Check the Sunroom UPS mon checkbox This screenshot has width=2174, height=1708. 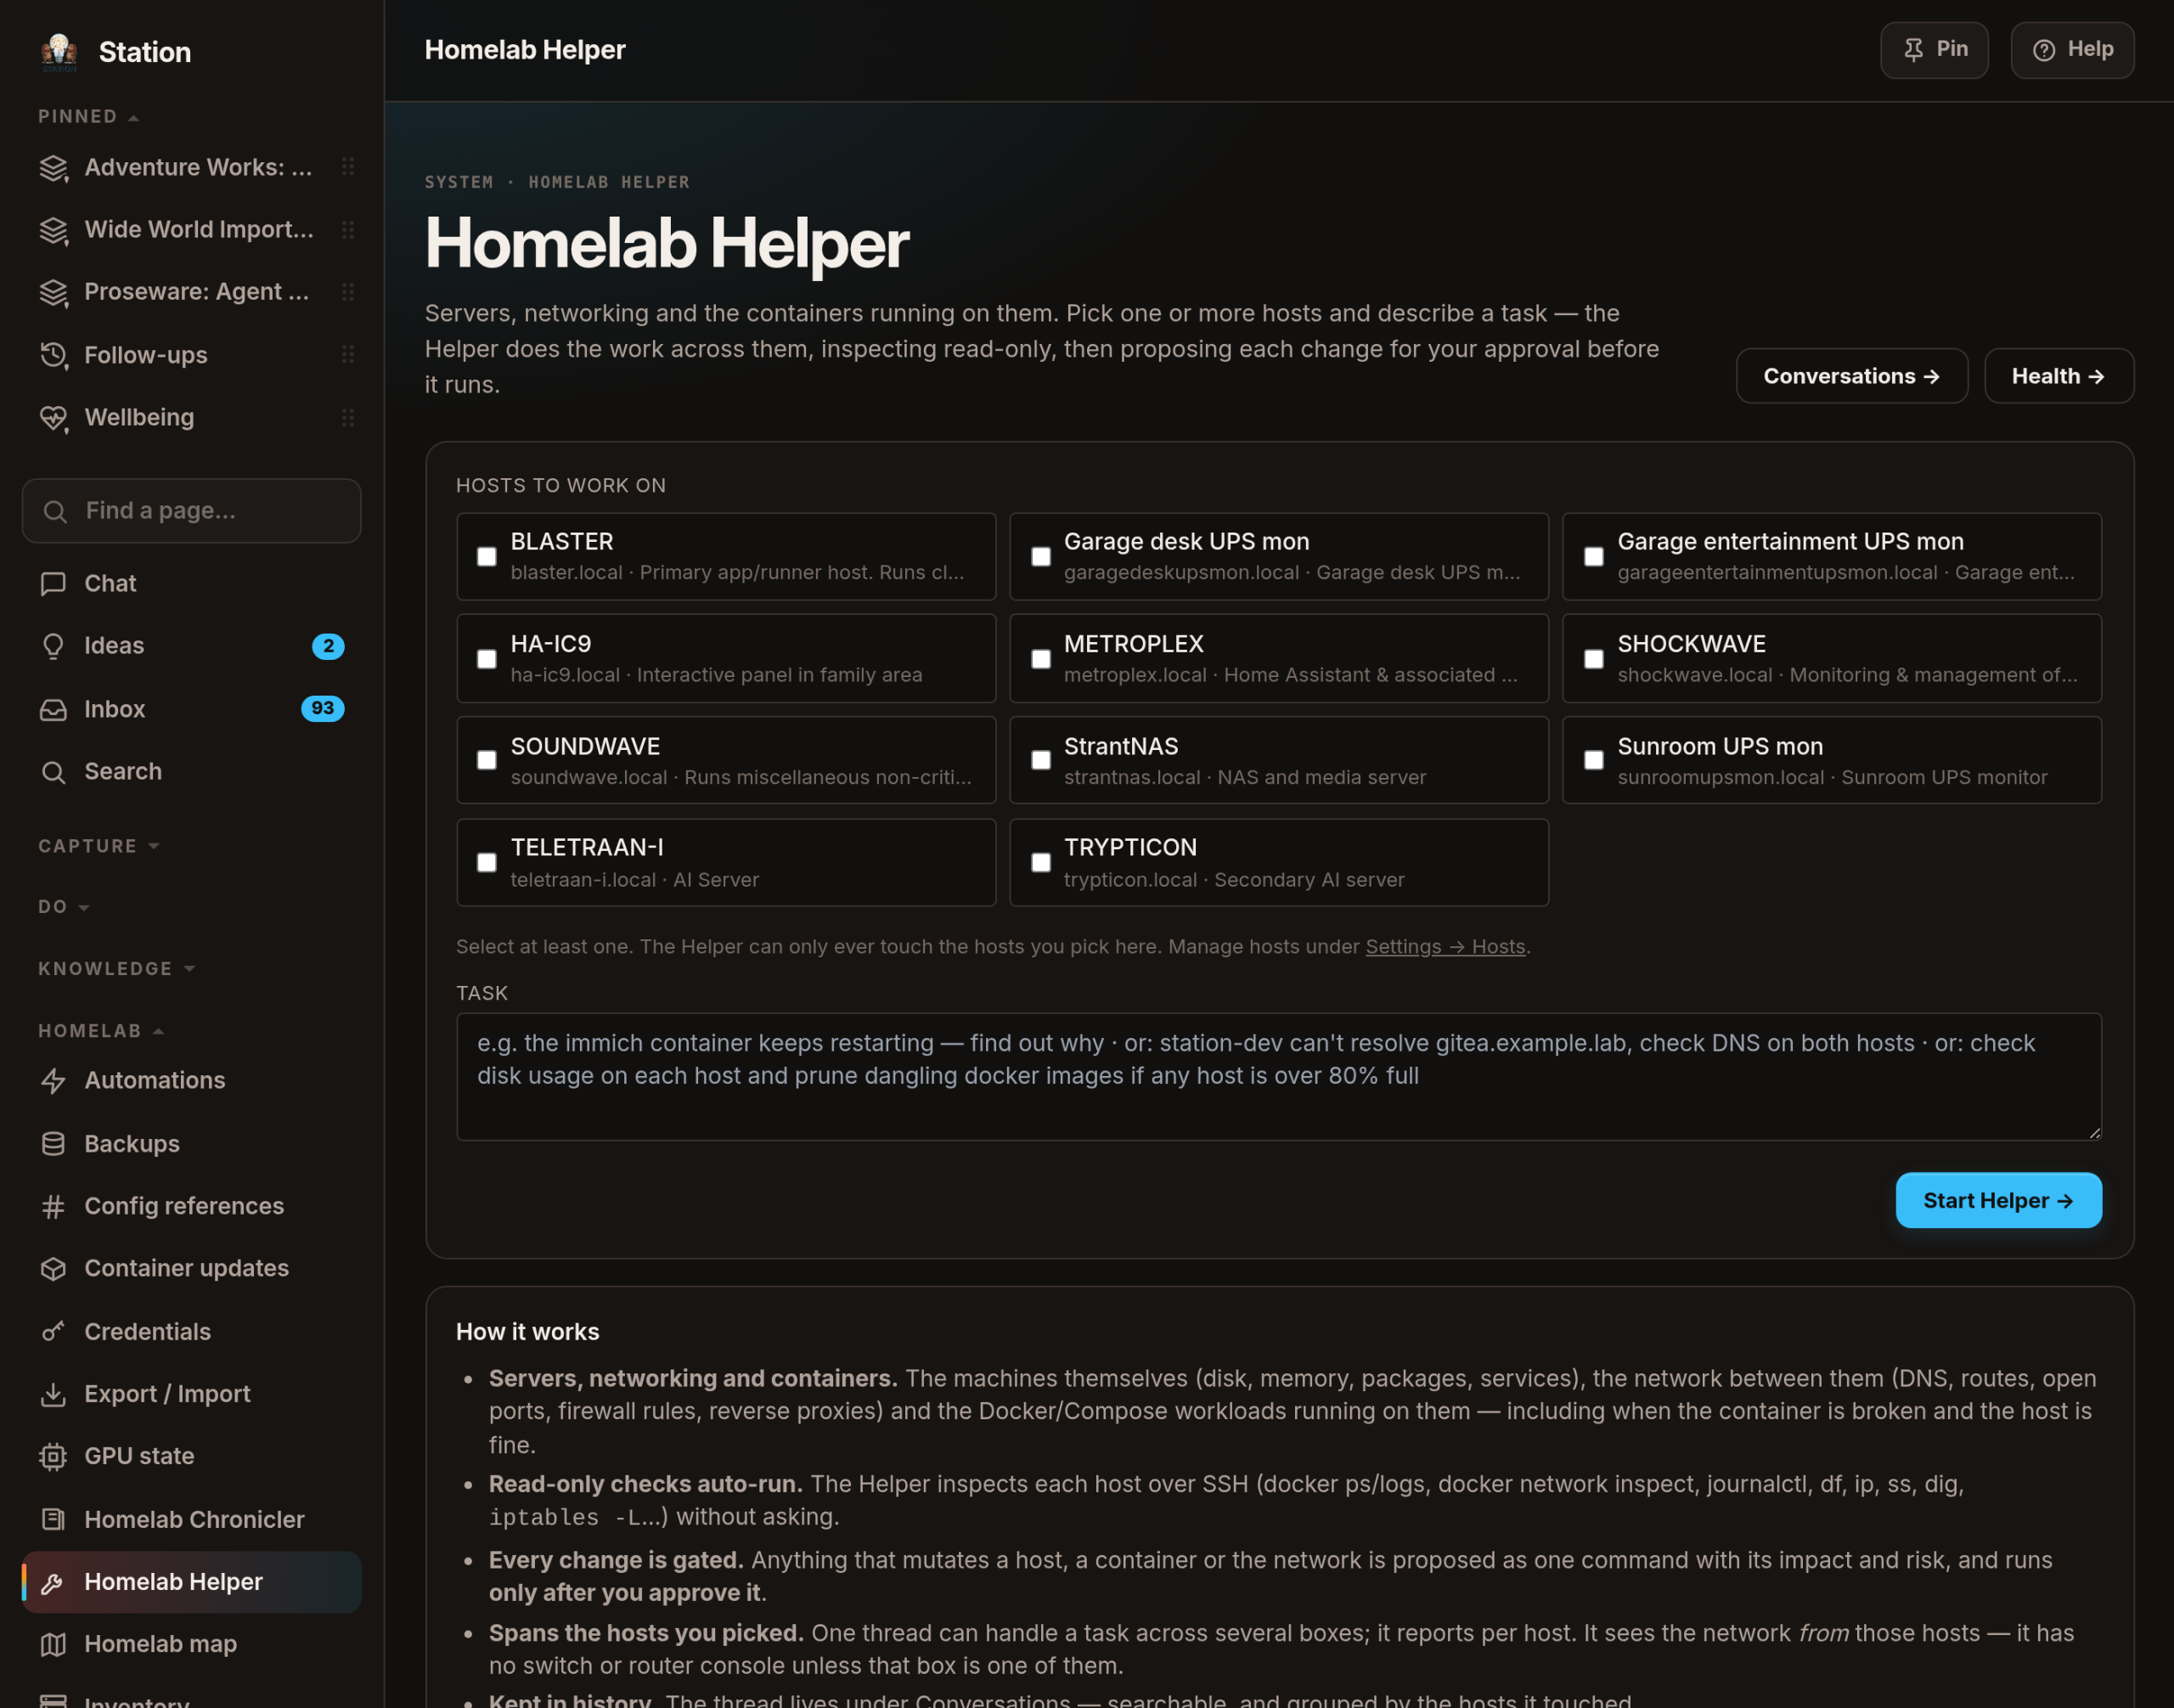[x=1594, y=761]
